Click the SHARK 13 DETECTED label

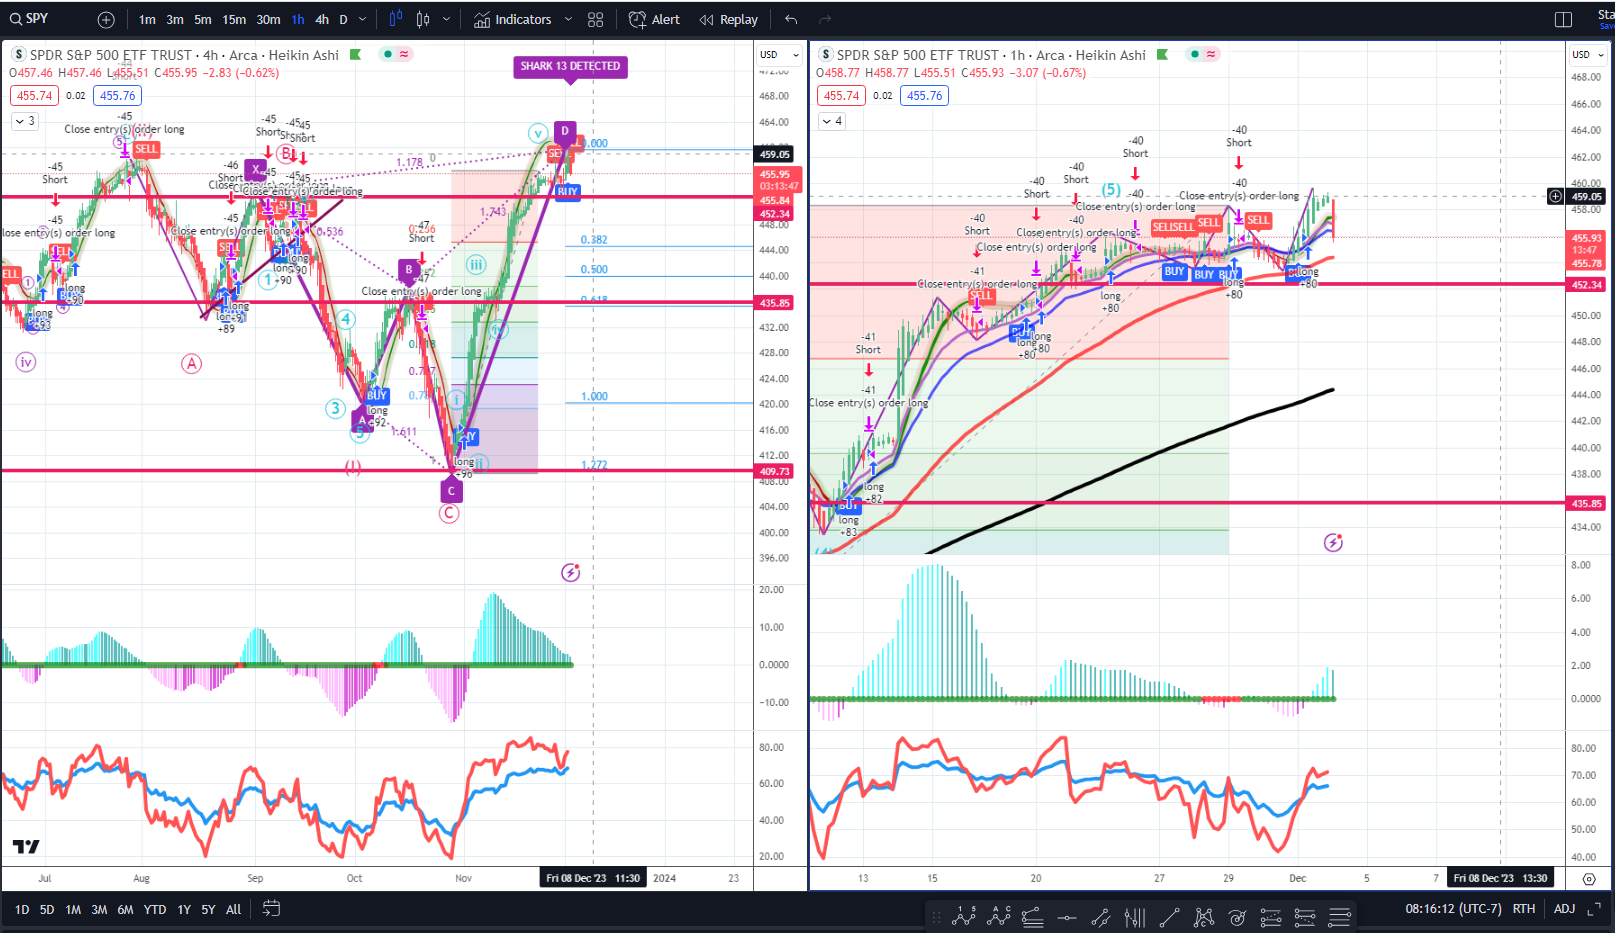(570, 66)
